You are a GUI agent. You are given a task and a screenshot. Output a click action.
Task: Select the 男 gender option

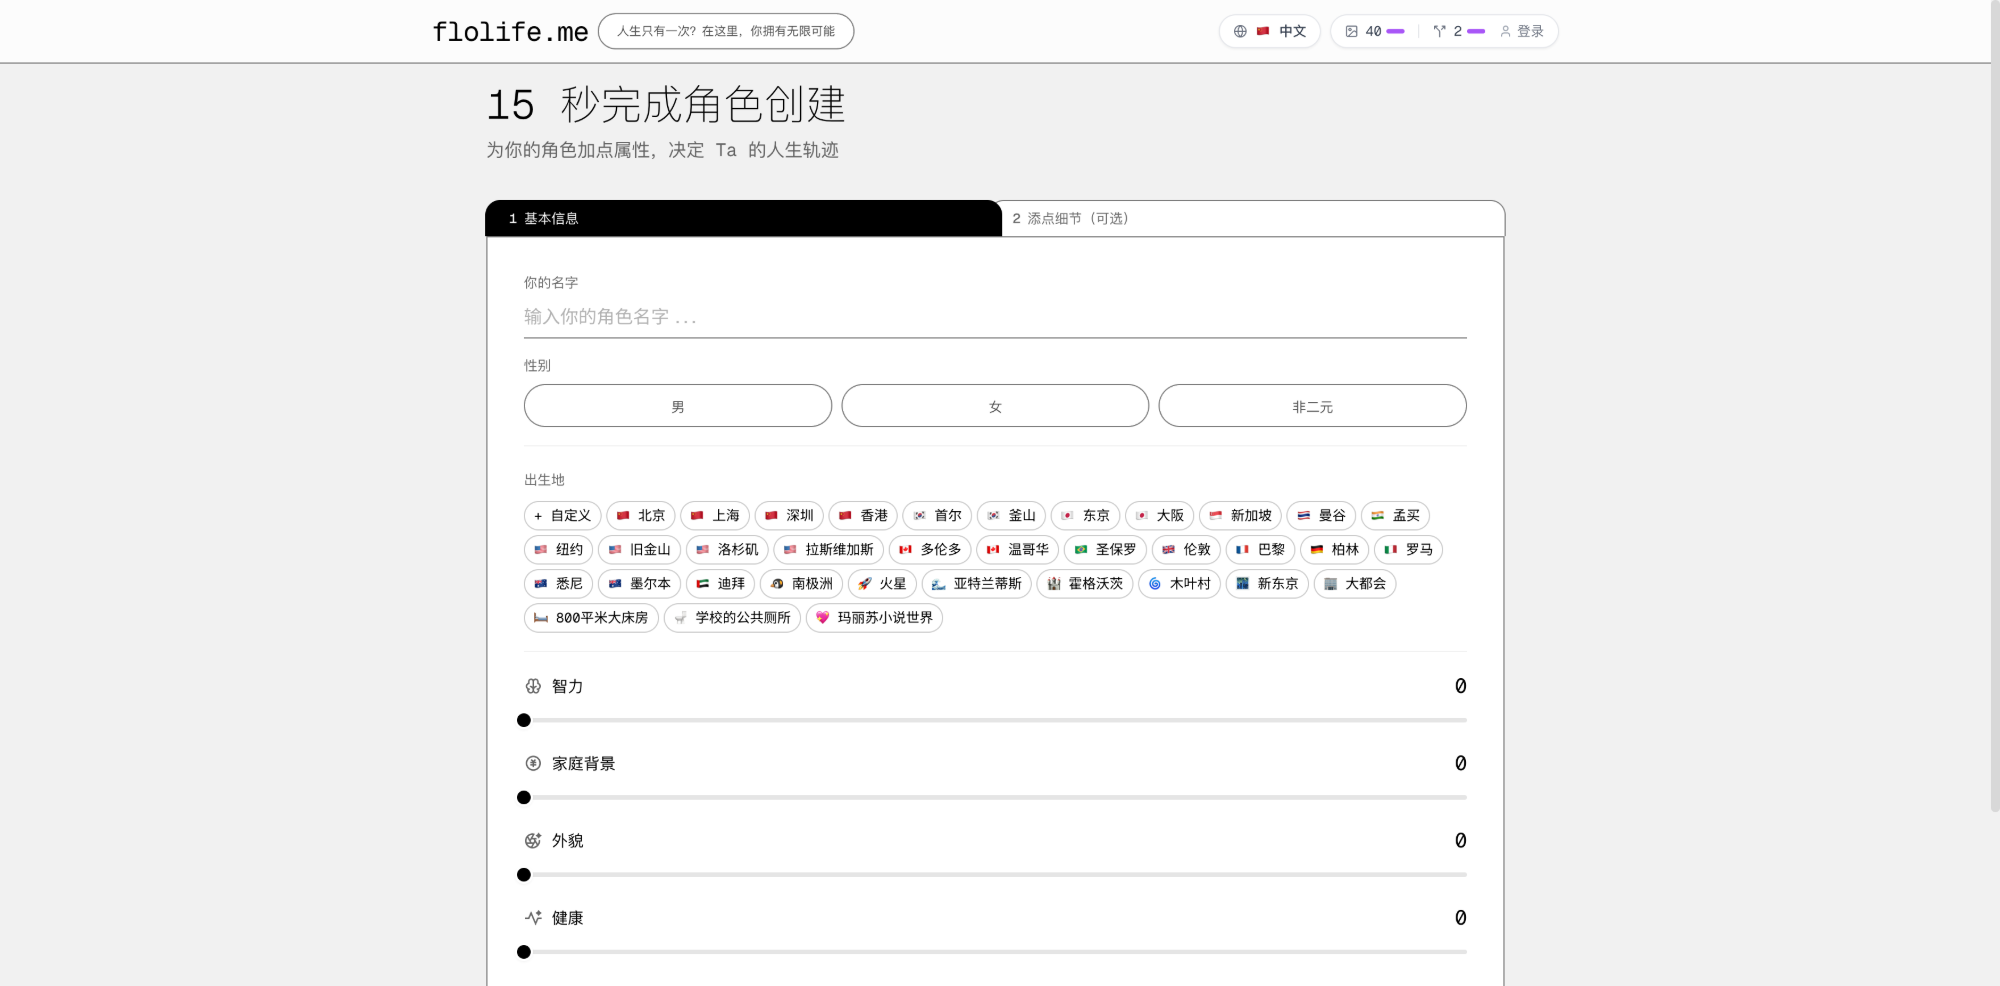pyautogui.click(x=677, y=405)
